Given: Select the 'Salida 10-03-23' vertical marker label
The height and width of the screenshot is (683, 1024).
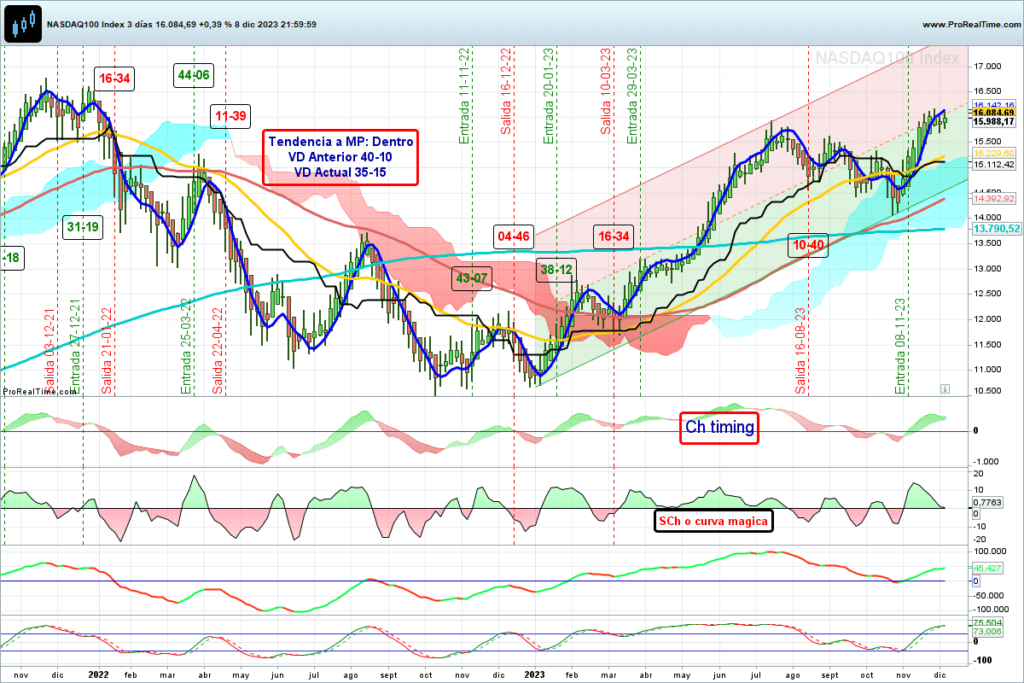Looking at the screenshot, I should [605, 91].
